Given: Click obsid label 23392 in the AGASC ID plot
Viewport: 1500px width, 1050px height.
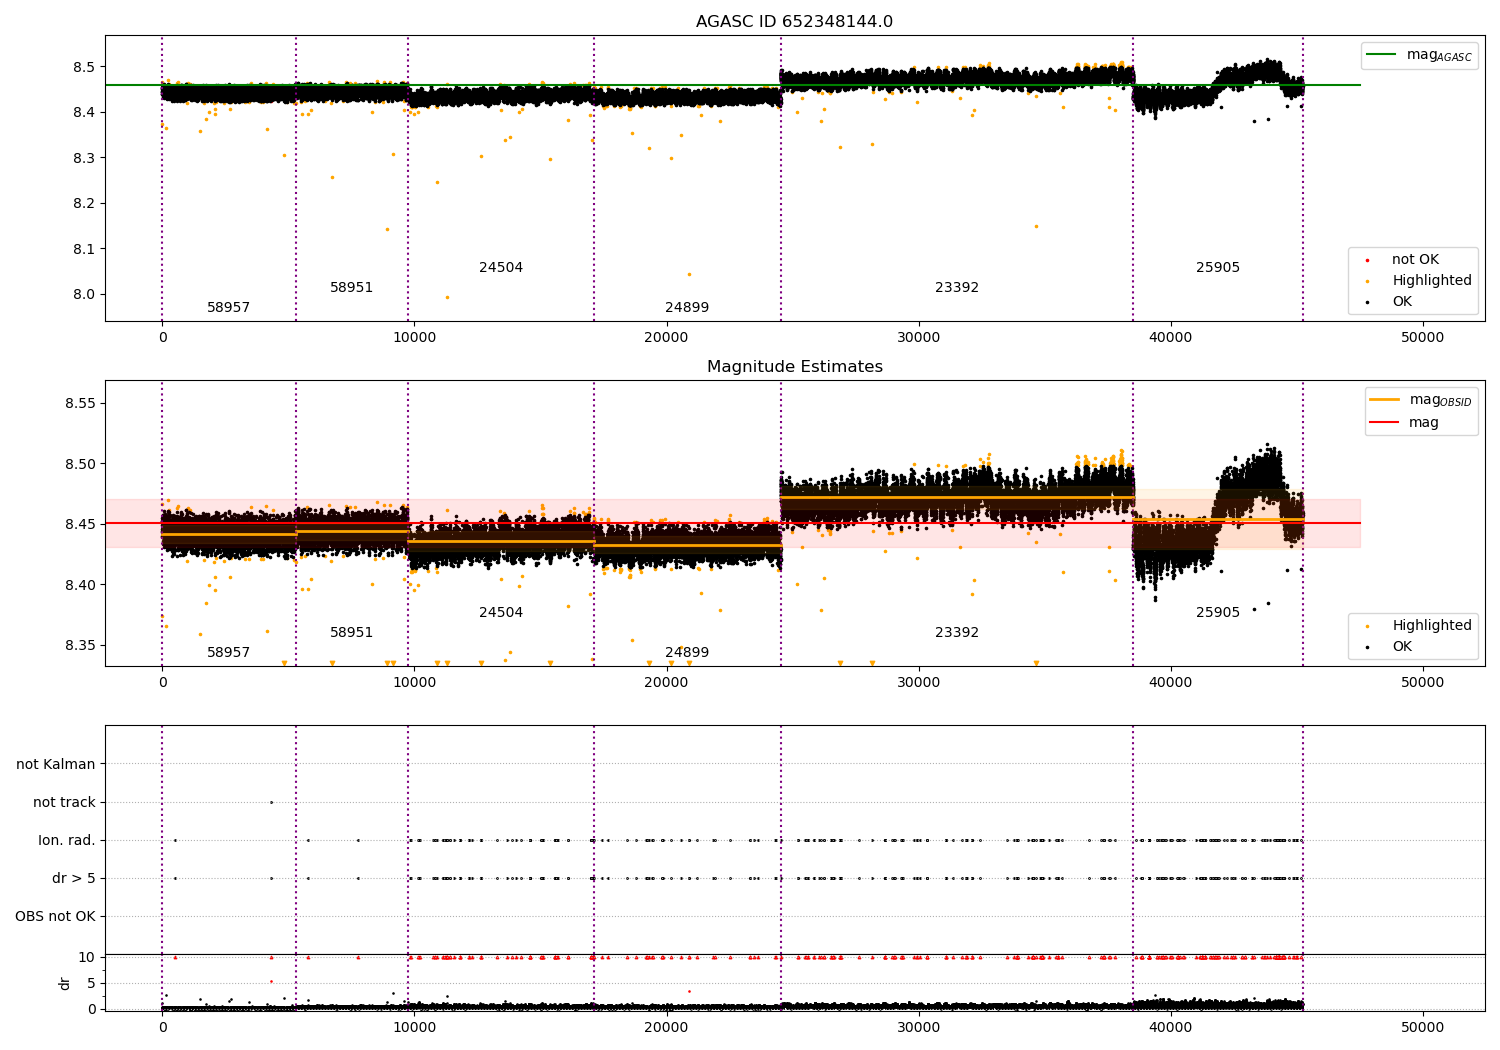Looking at the screenshot, I should (957, 288).
